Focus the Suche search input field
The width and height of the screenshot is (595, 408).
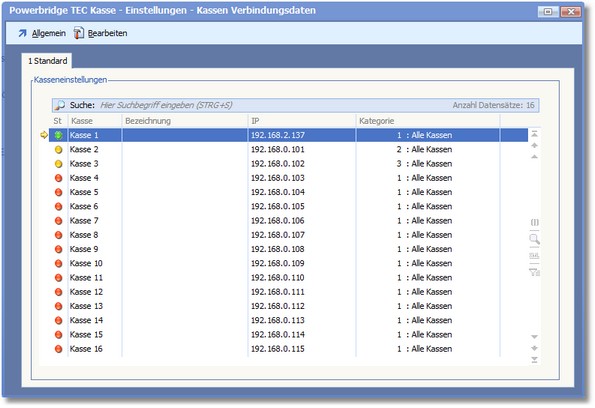(273, 106)
